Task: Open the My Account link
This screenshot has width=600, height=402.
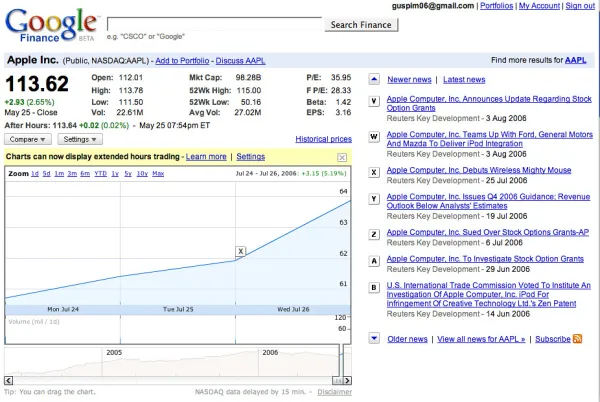Action: coord(539,6)
